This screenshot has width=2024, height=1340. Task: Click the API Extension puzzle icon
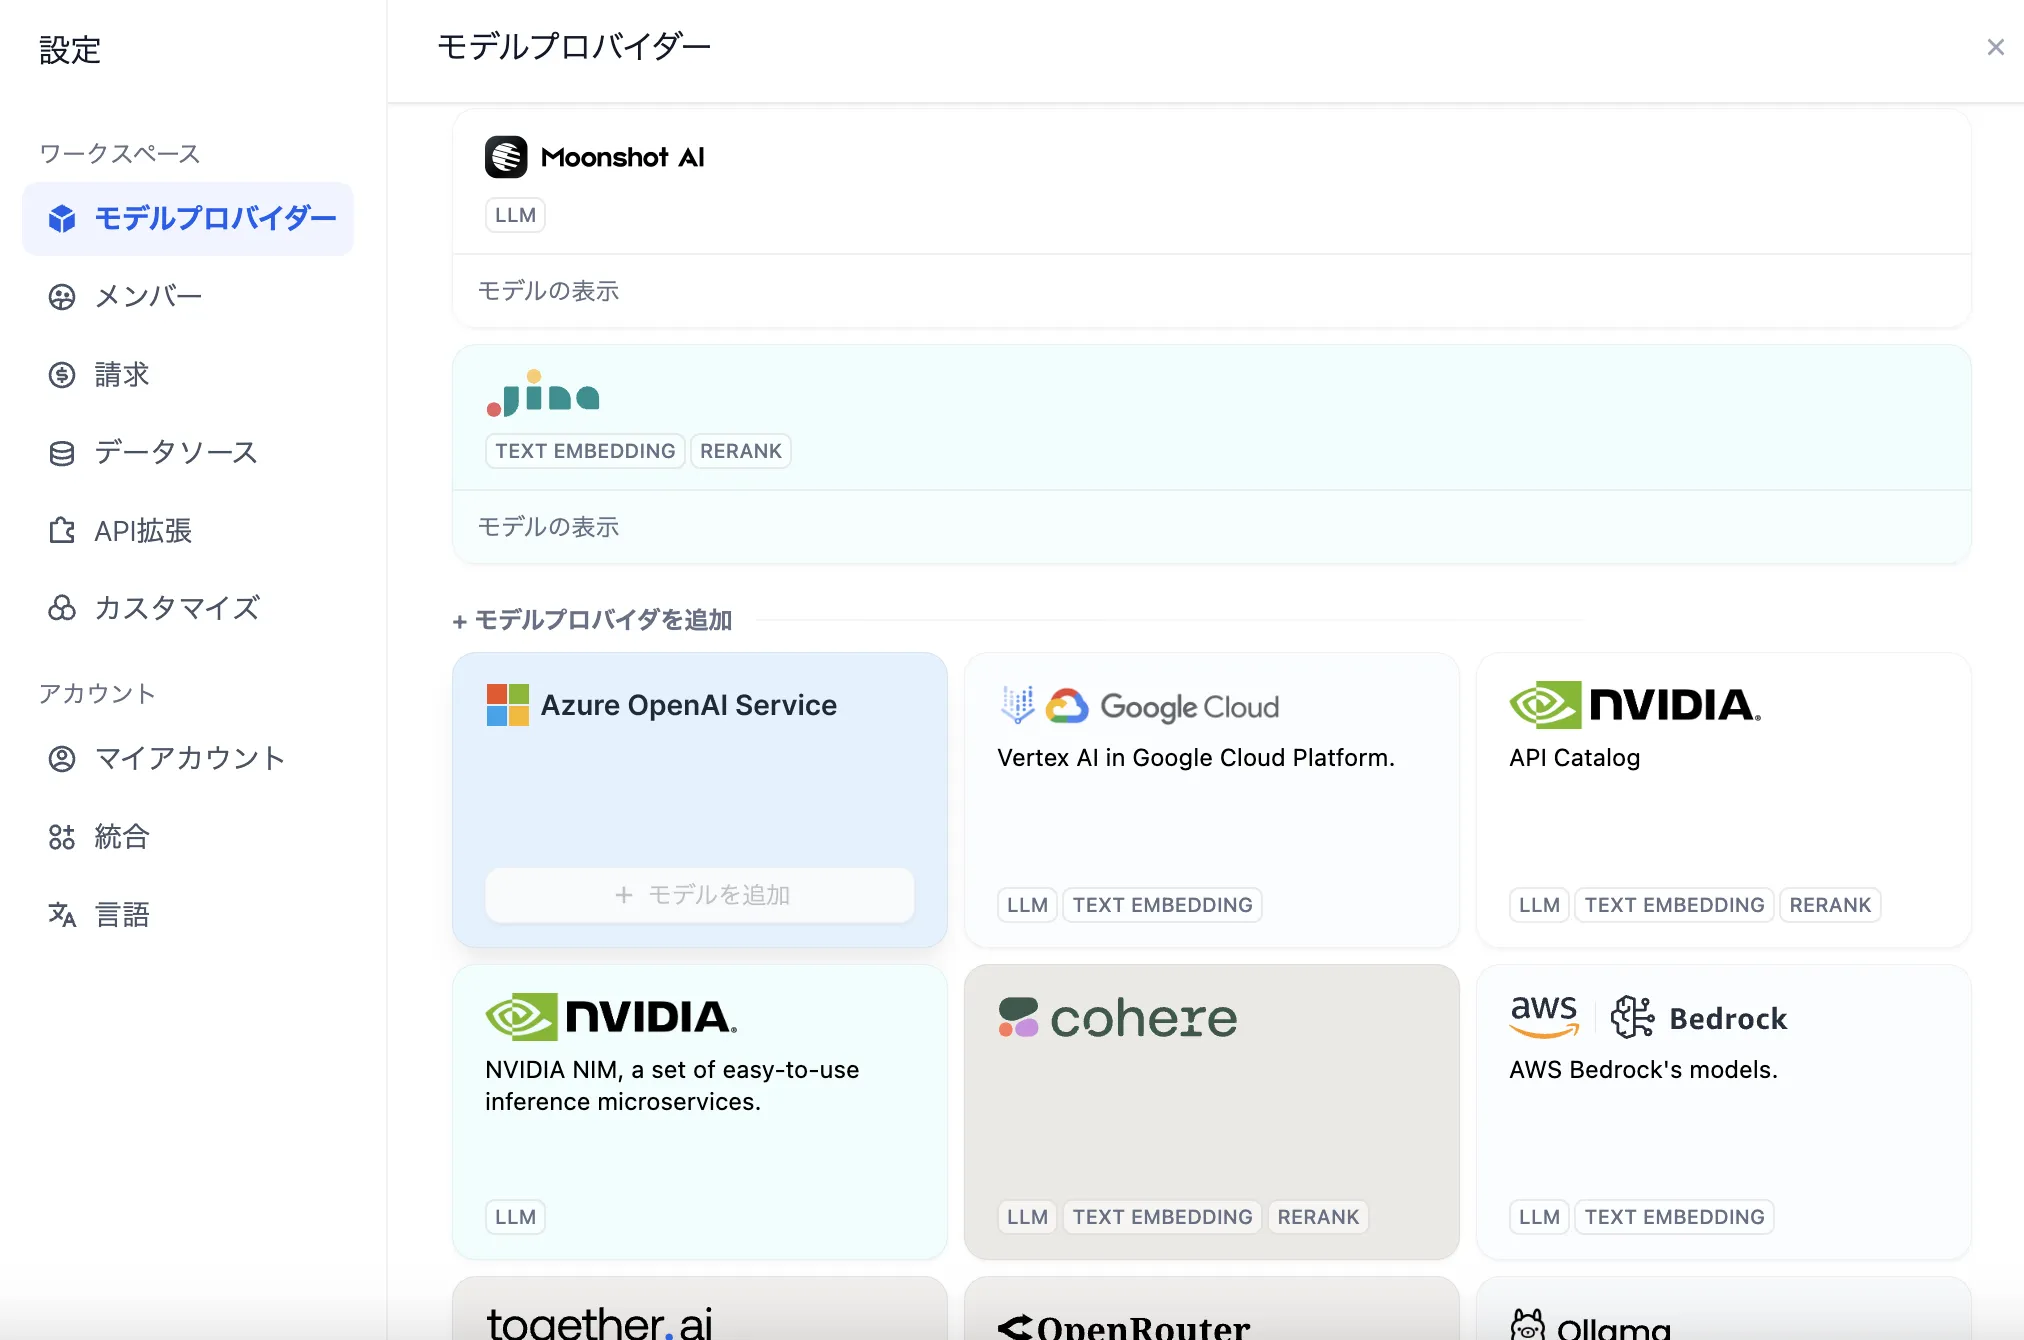62,531
